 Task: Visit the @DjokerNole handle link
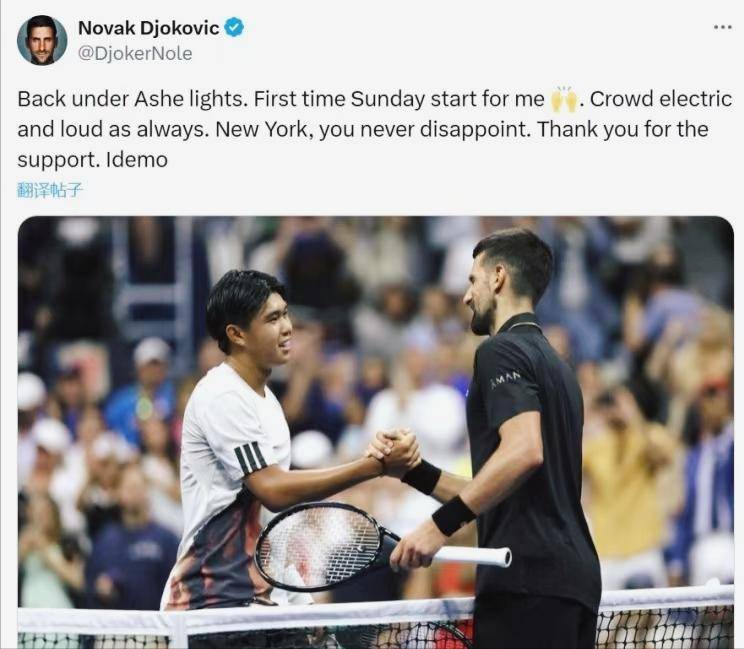[x=135, y=53]
